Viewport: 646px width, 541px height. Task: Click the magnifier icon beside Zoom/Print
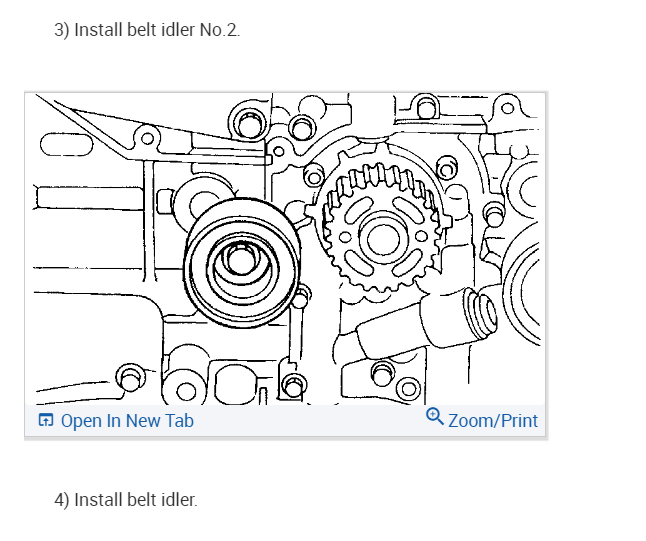435,417
